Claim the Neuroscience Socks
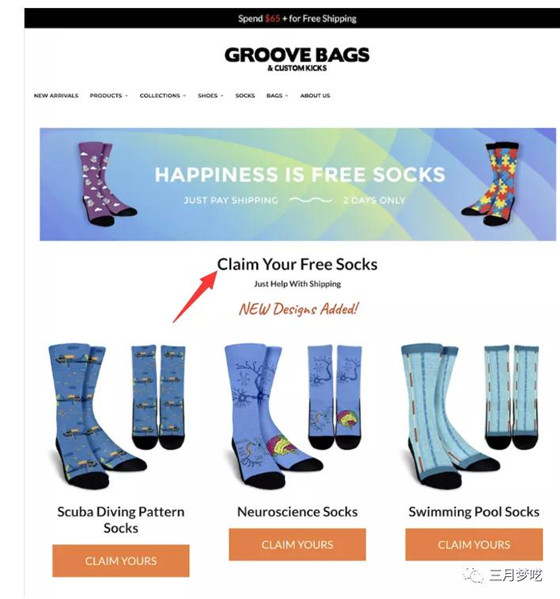The width and height of the screenshot is (560, 599). point(297,544)
